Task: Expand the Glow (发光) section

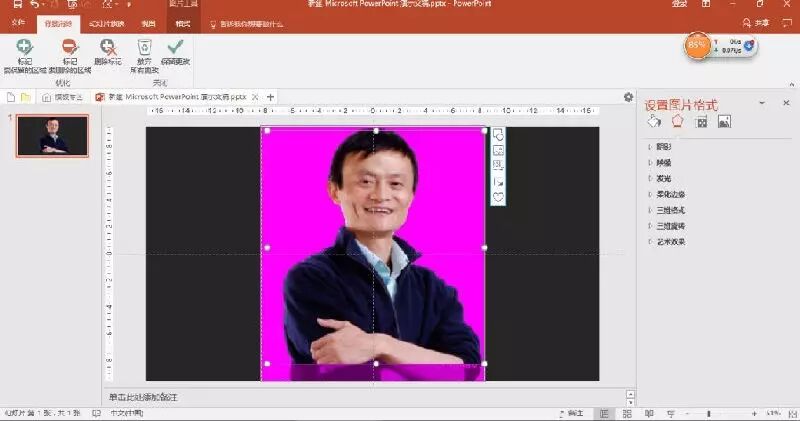Action: pos(664,179)
